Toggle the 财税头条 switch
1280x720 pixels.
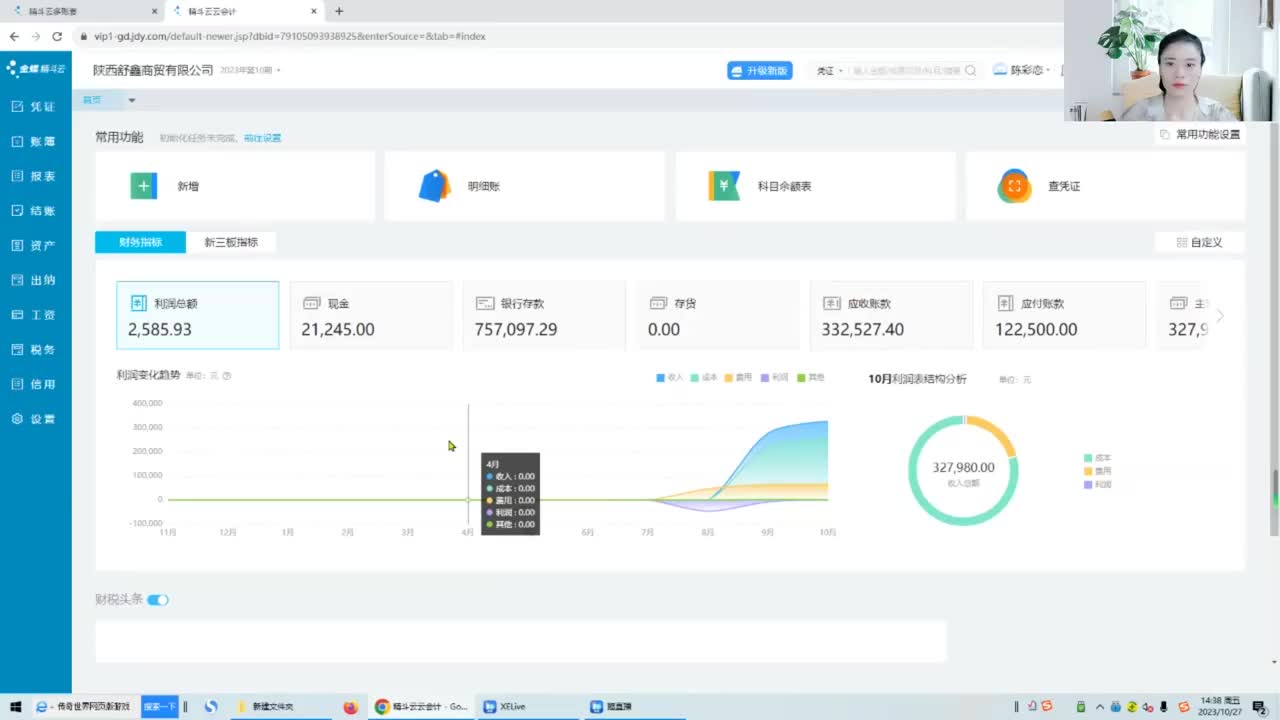[x=158, y=600]
